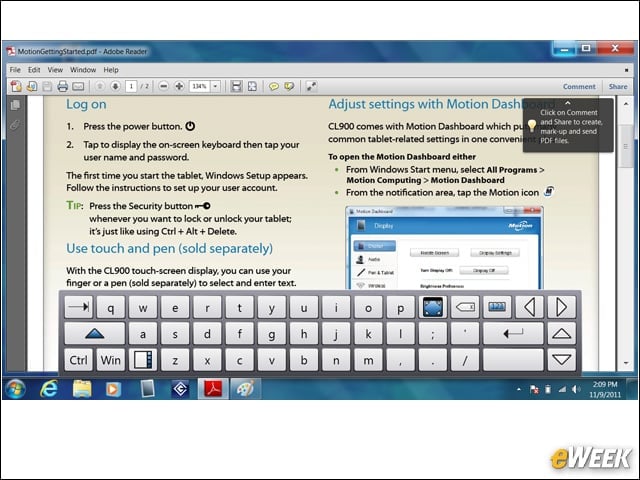Tap the slash key on on-screen keyboard
The image size is (640, 480).
tap(465, 360)
